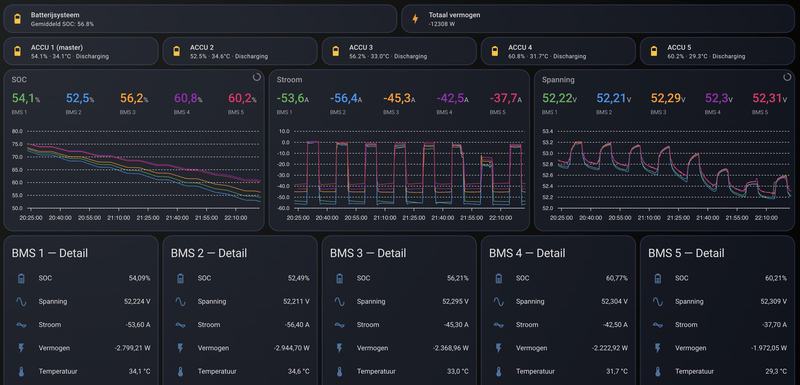The width and height of the screenshot is (800, 385).
Task: Click BMS 4 Detail SOC value 60,77%
Action: (x=616, y=278)
